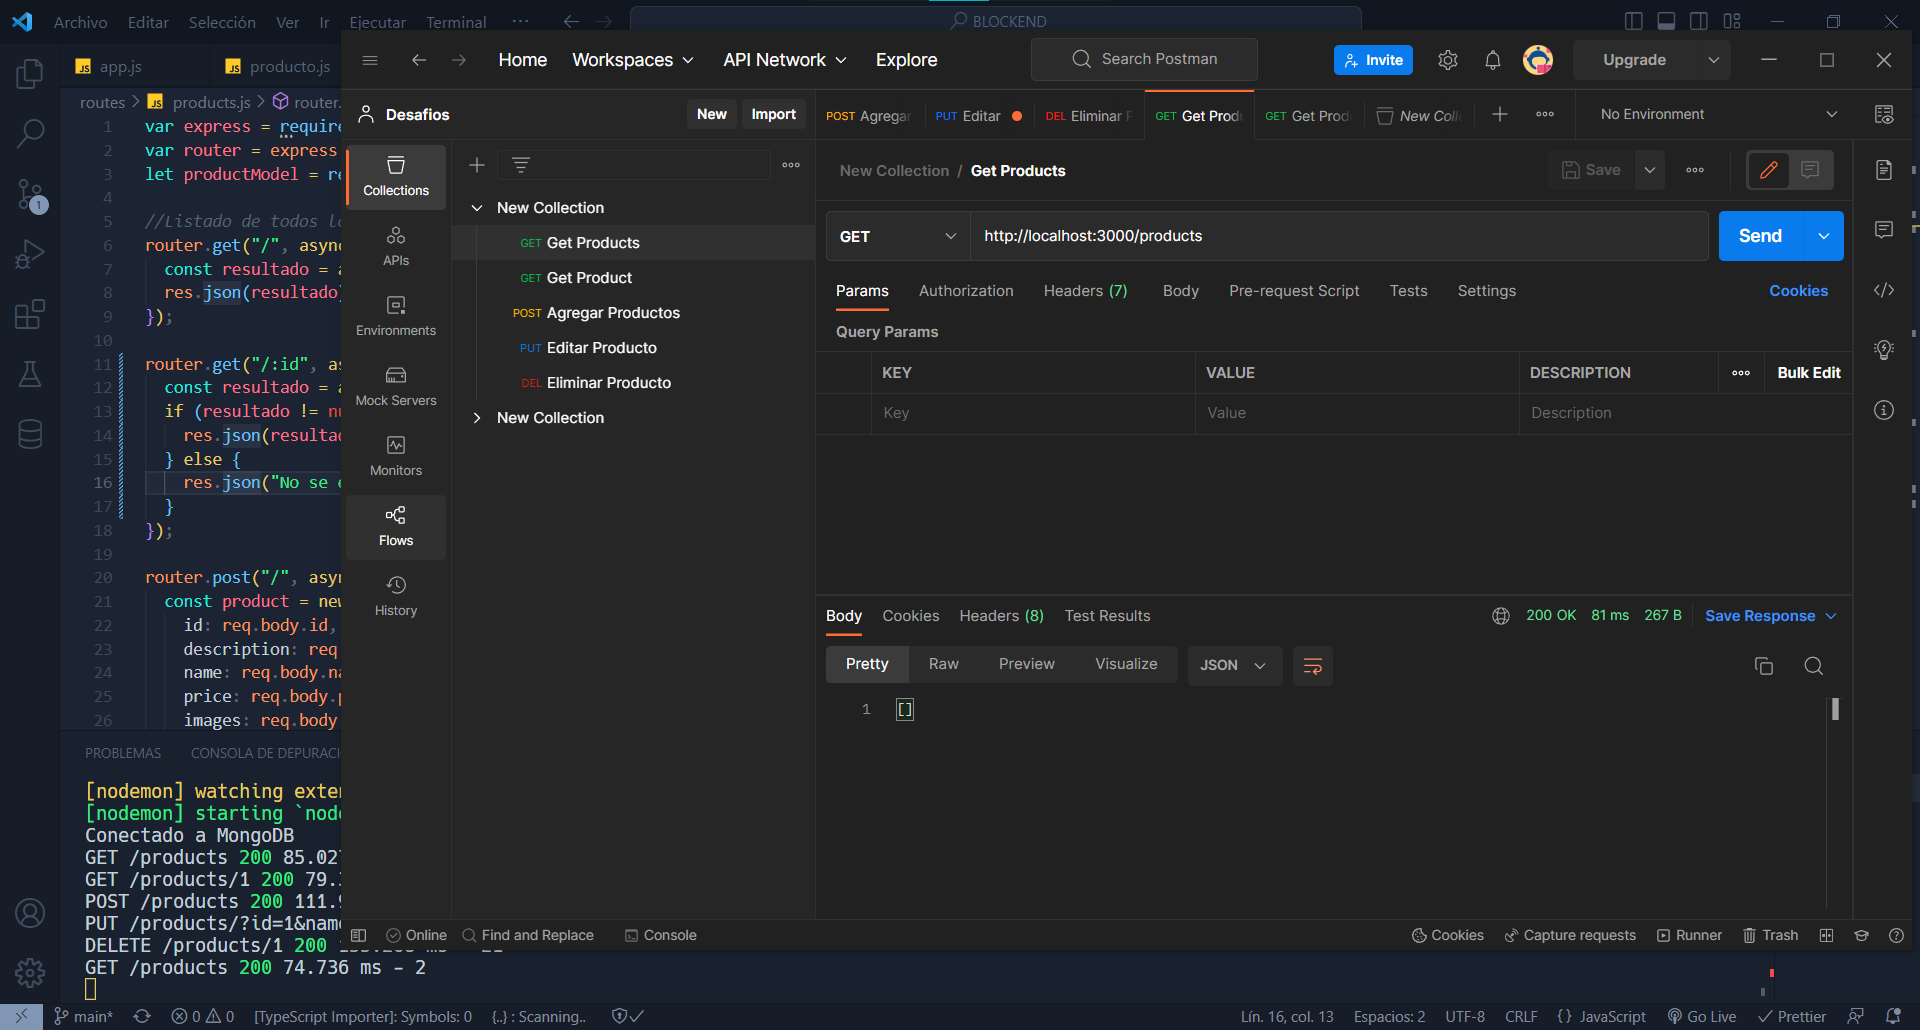1920x1030 pixels.
Task: Open the related info lightbulb icon
Action: 1884,350
